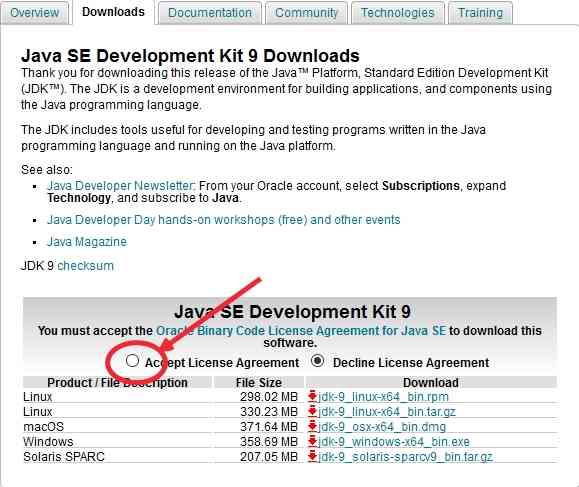Open the Training tab
579x487 pixels.
point(480,13)
